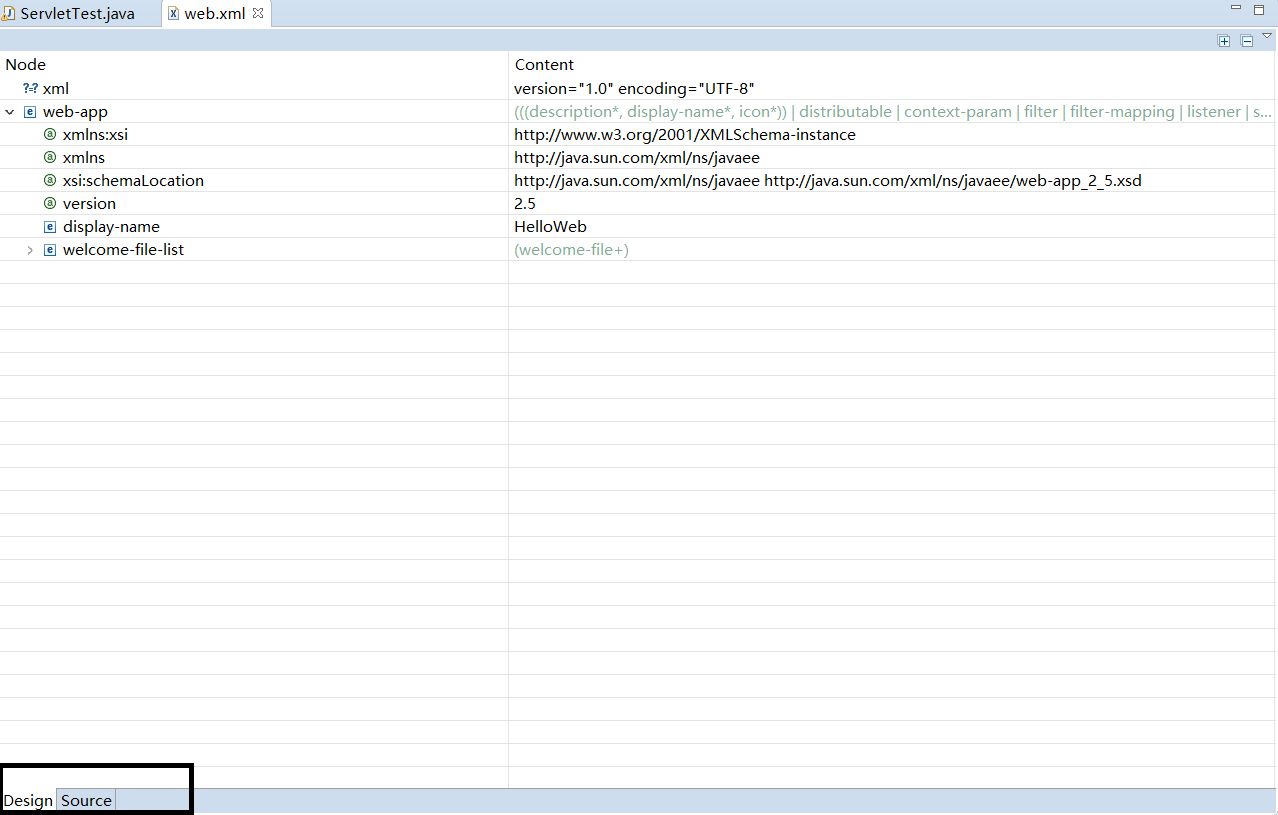Click the Expand All icon above the editor
The width and height of the screenshot is (1278, 815).
pos(1224,40)
